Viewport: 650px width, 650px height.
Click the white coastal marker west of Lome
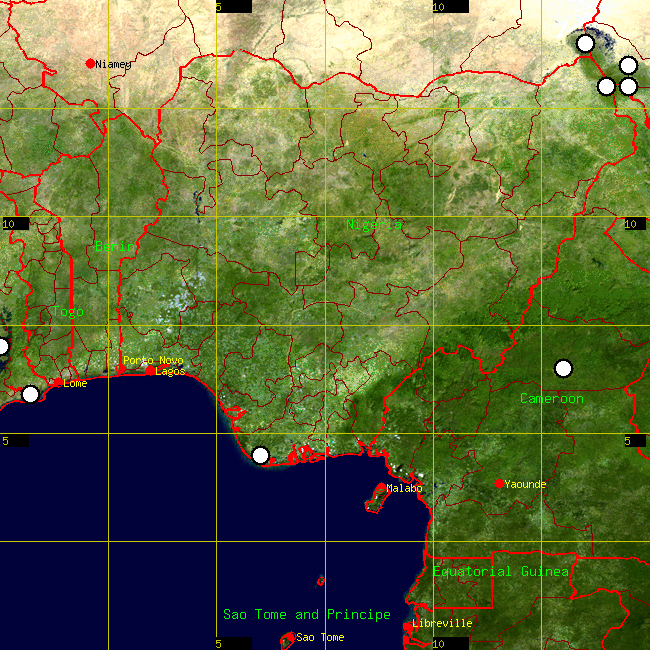click(x=30, y=394)
